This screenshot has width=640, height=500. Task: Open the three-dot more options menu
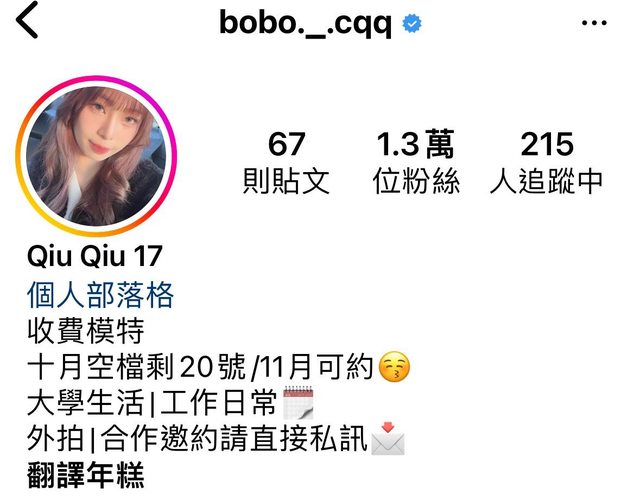coord(594,23)
